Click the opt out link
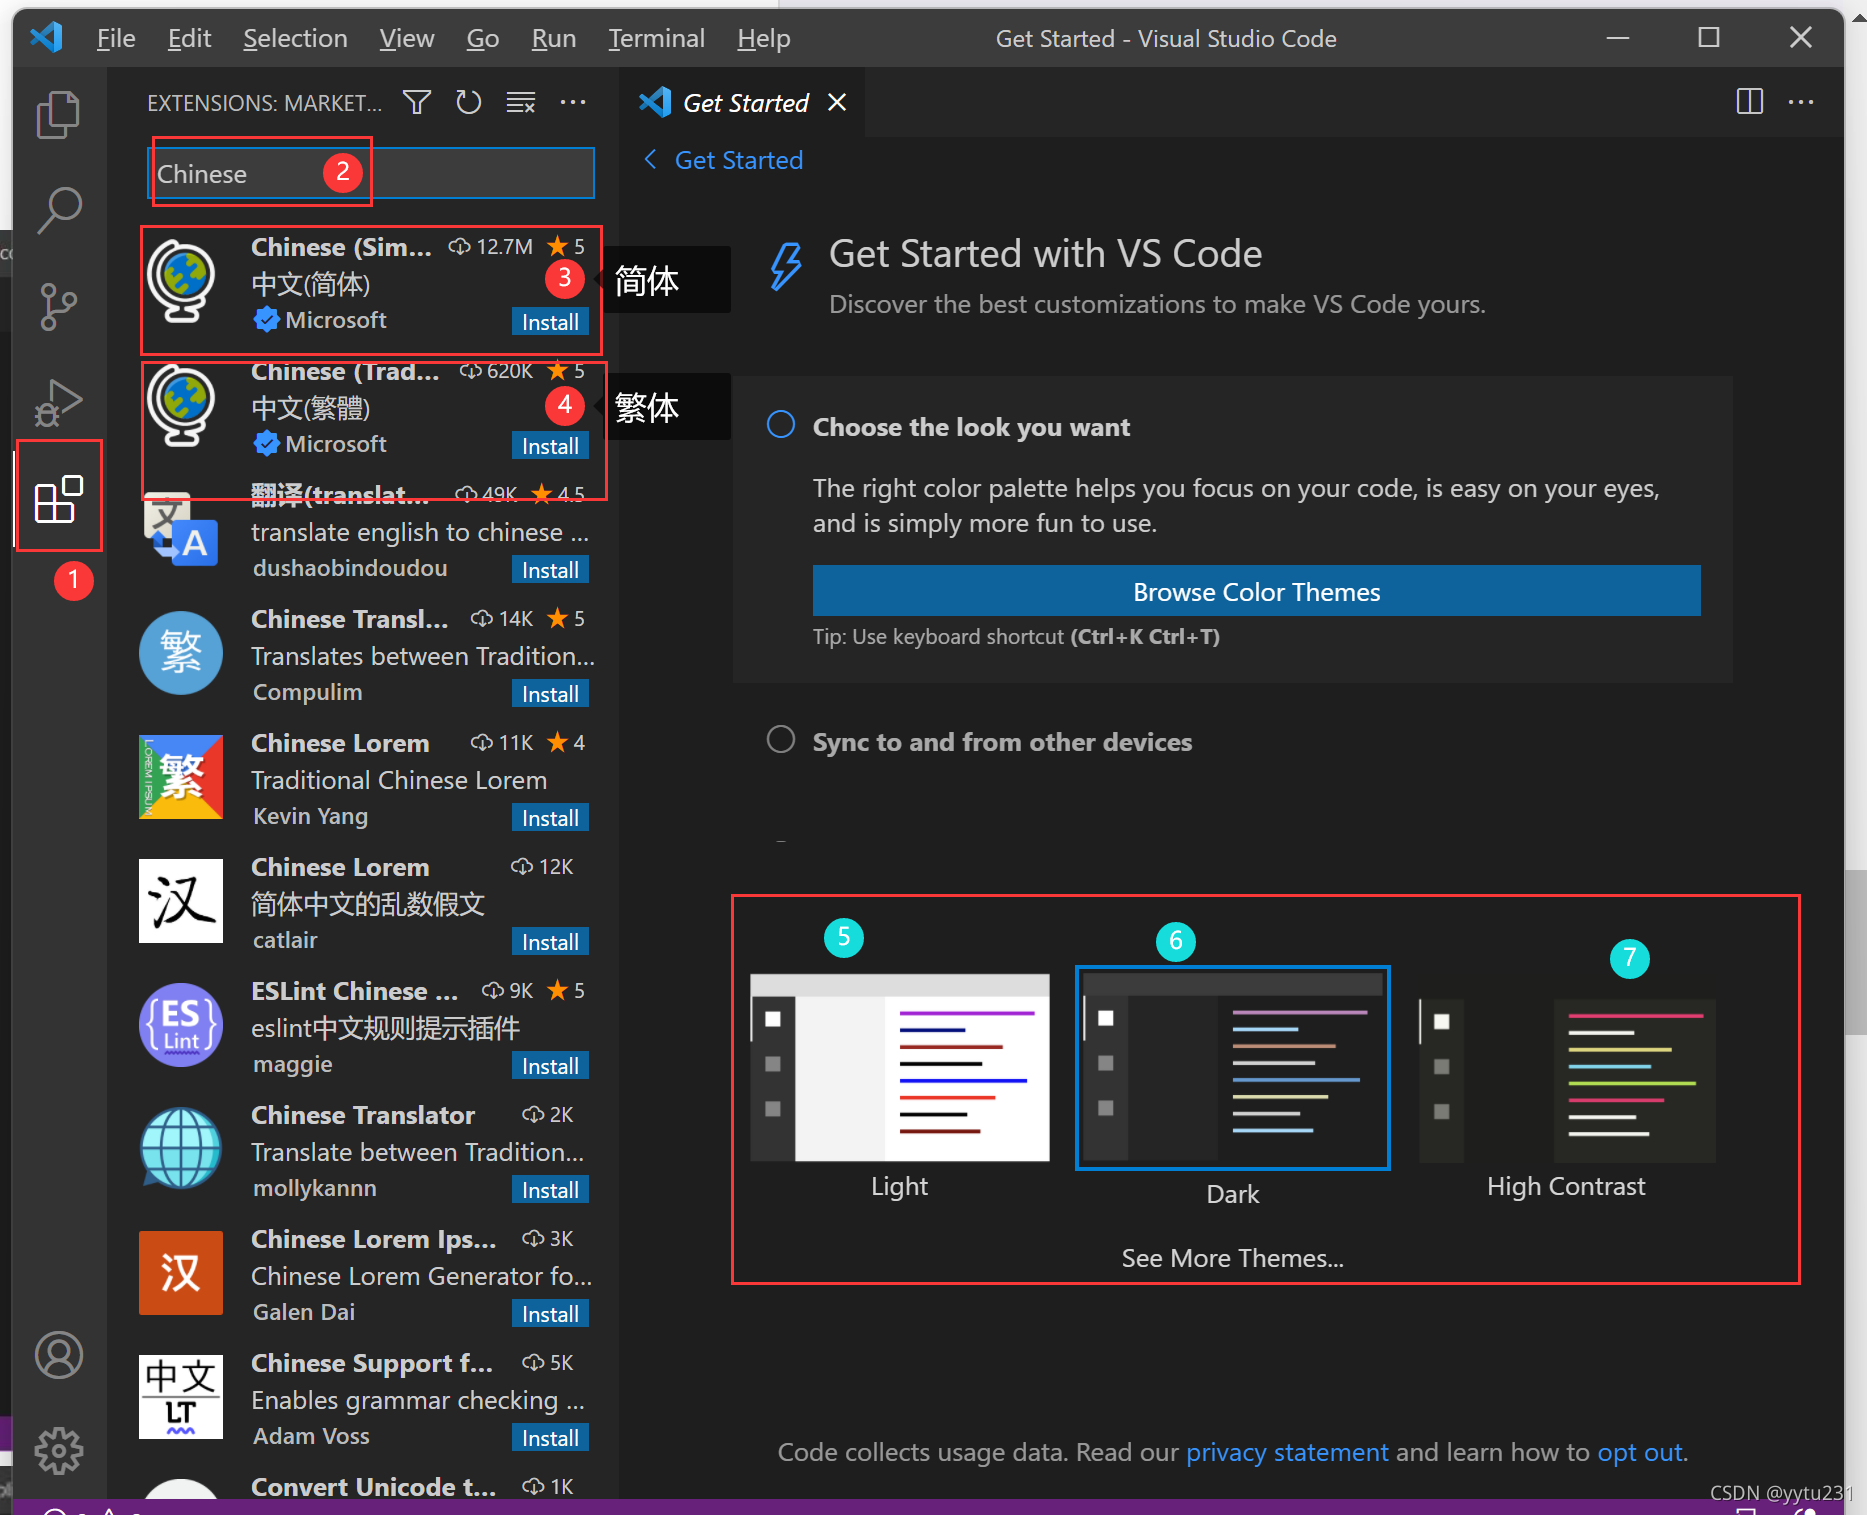 click(1640, 1452)
